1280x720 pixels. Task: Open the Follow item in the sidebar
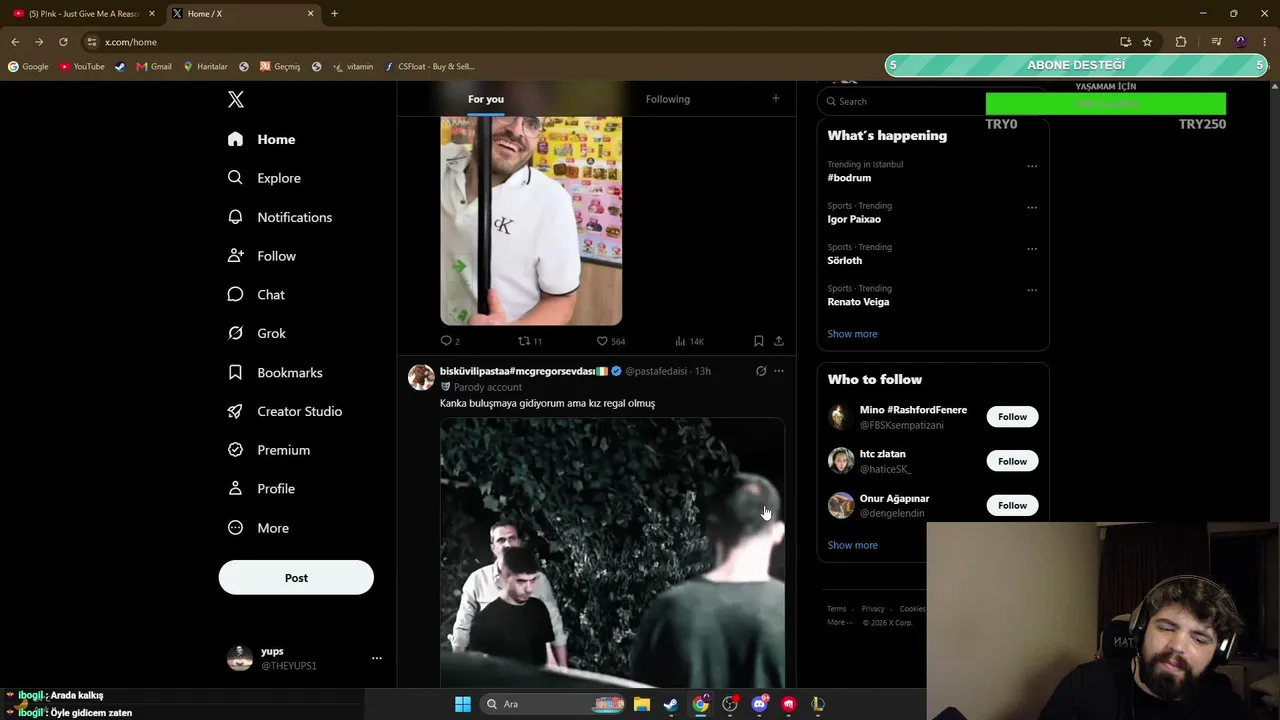(262, 256)
